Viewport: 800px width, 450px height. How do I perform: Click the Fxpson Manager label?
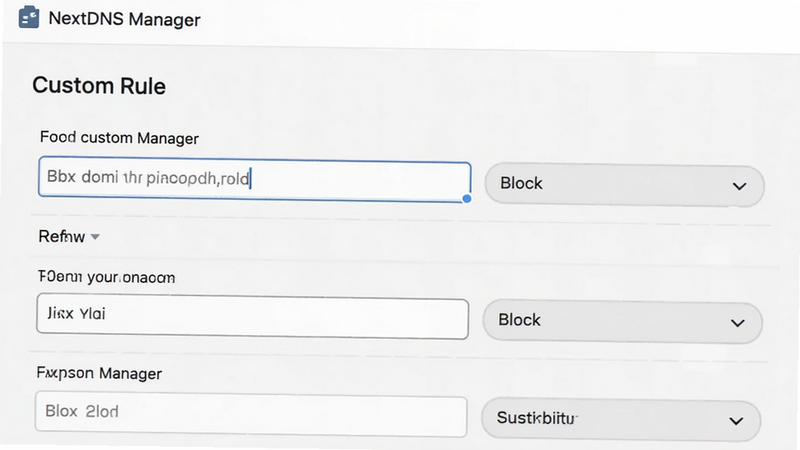pos(99,373)
